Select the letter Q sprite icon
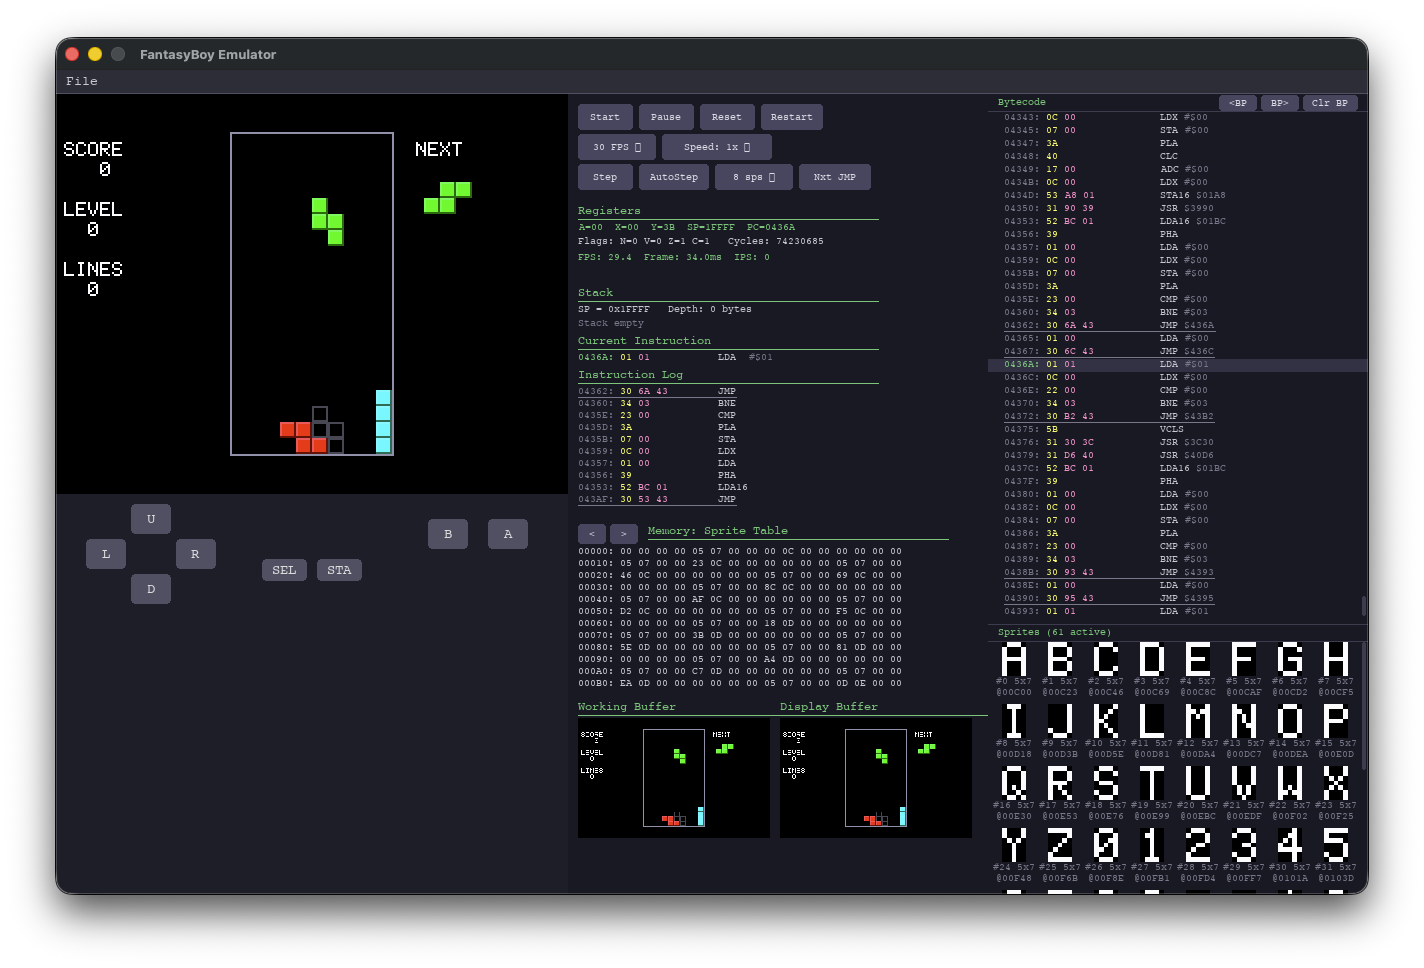The width and height of the screenshot is (1424, 968). point(1014,783)
